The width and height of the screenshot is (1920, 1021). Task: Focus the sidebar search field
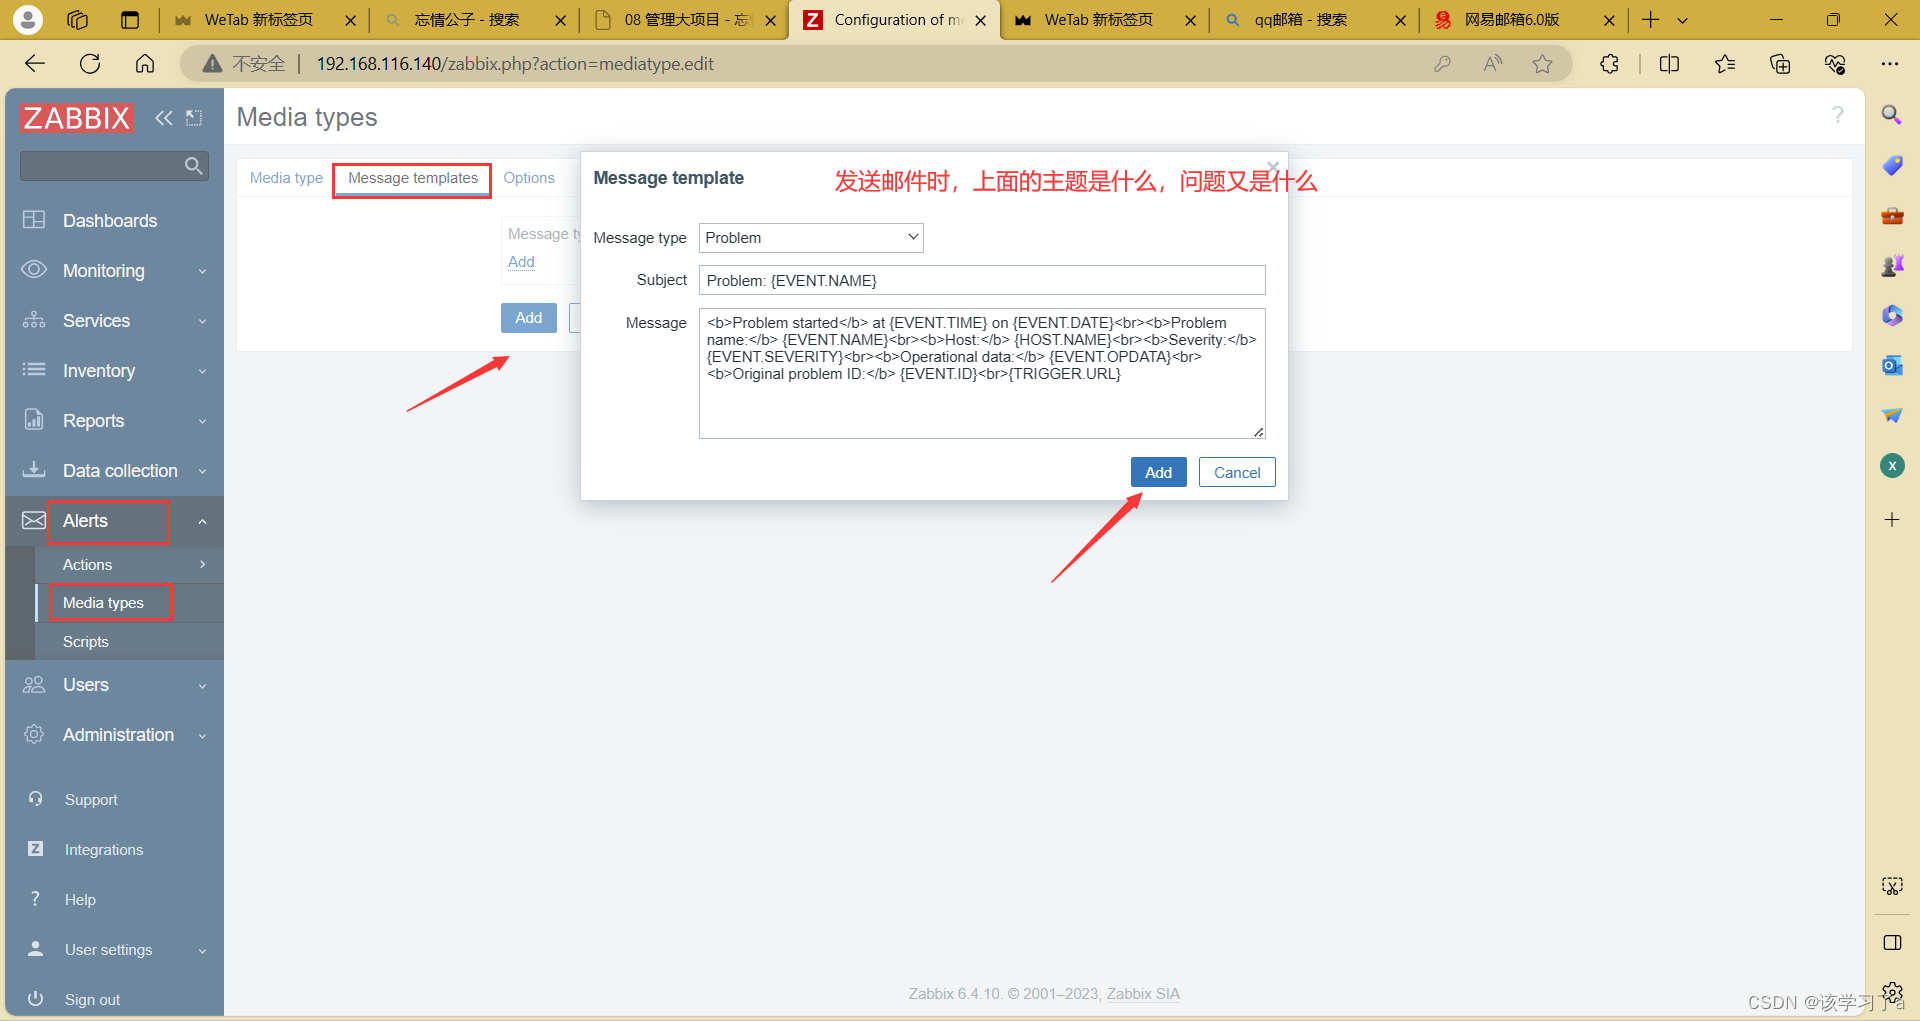[113, 166]
